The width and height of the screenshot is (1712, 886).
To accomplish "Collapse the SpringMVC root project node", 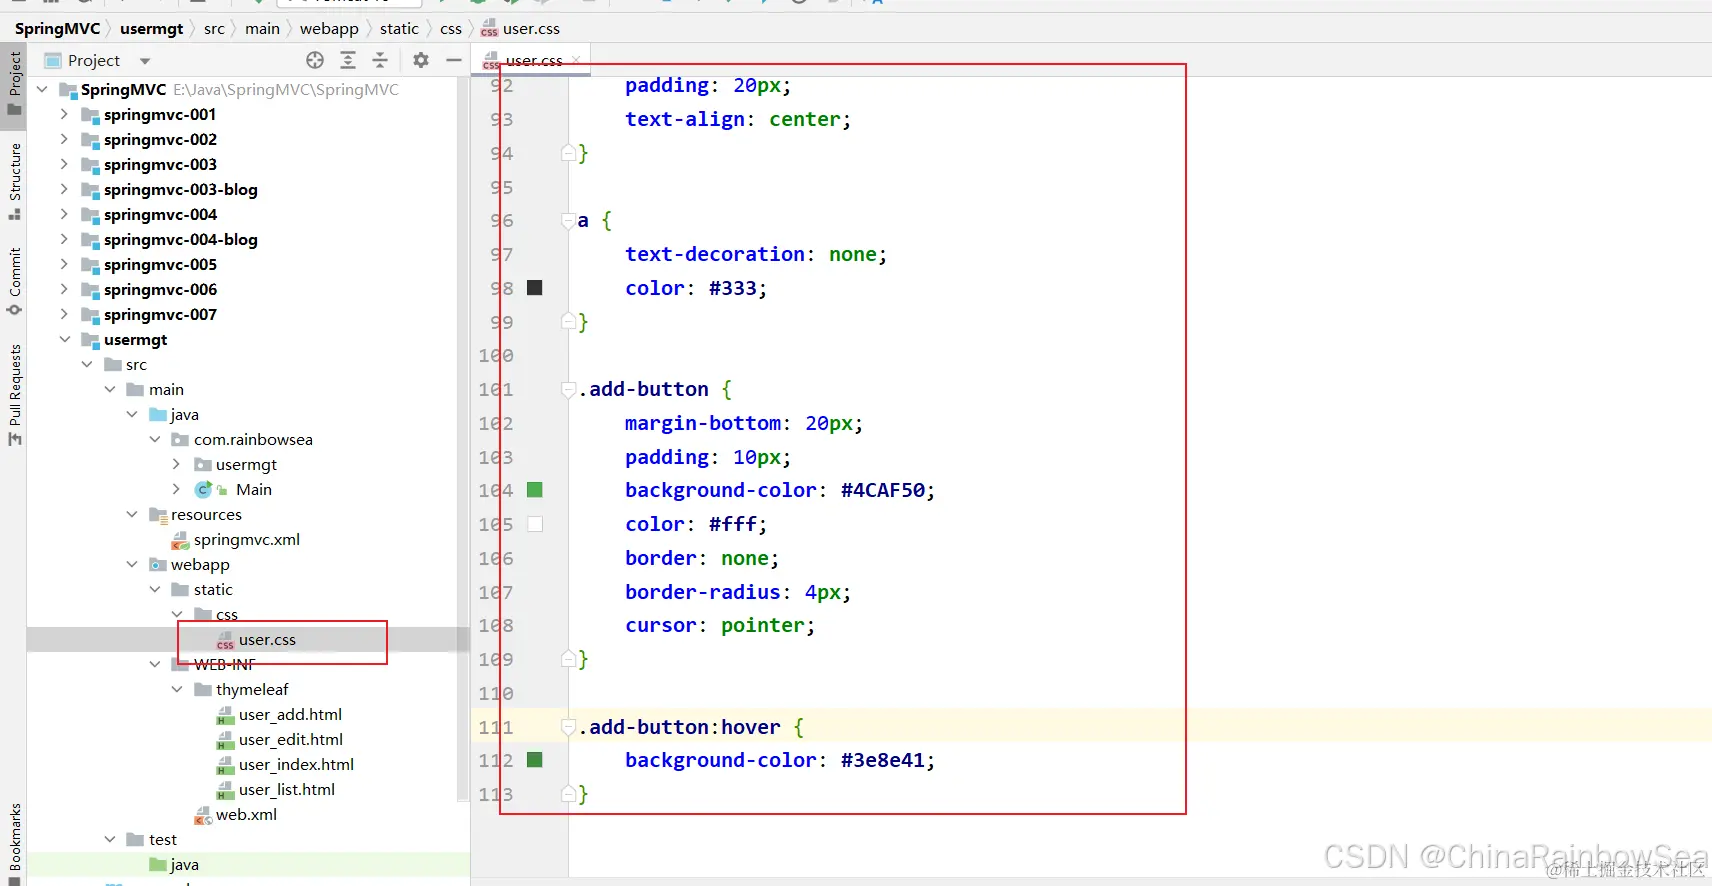I will [42, 89].
